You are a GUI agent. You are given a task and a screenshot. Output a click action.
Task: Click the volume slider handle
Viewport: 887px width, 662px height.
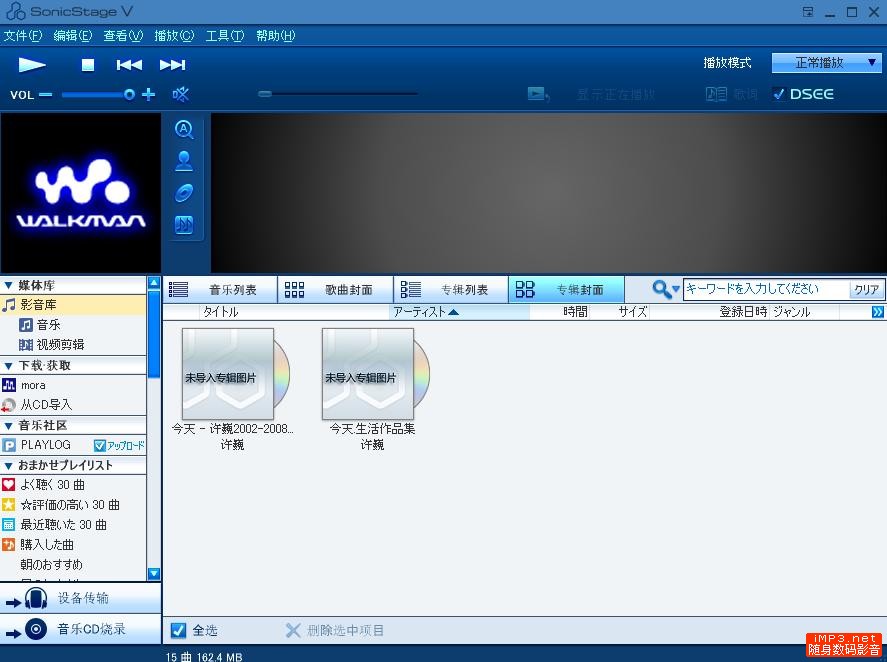130,94
